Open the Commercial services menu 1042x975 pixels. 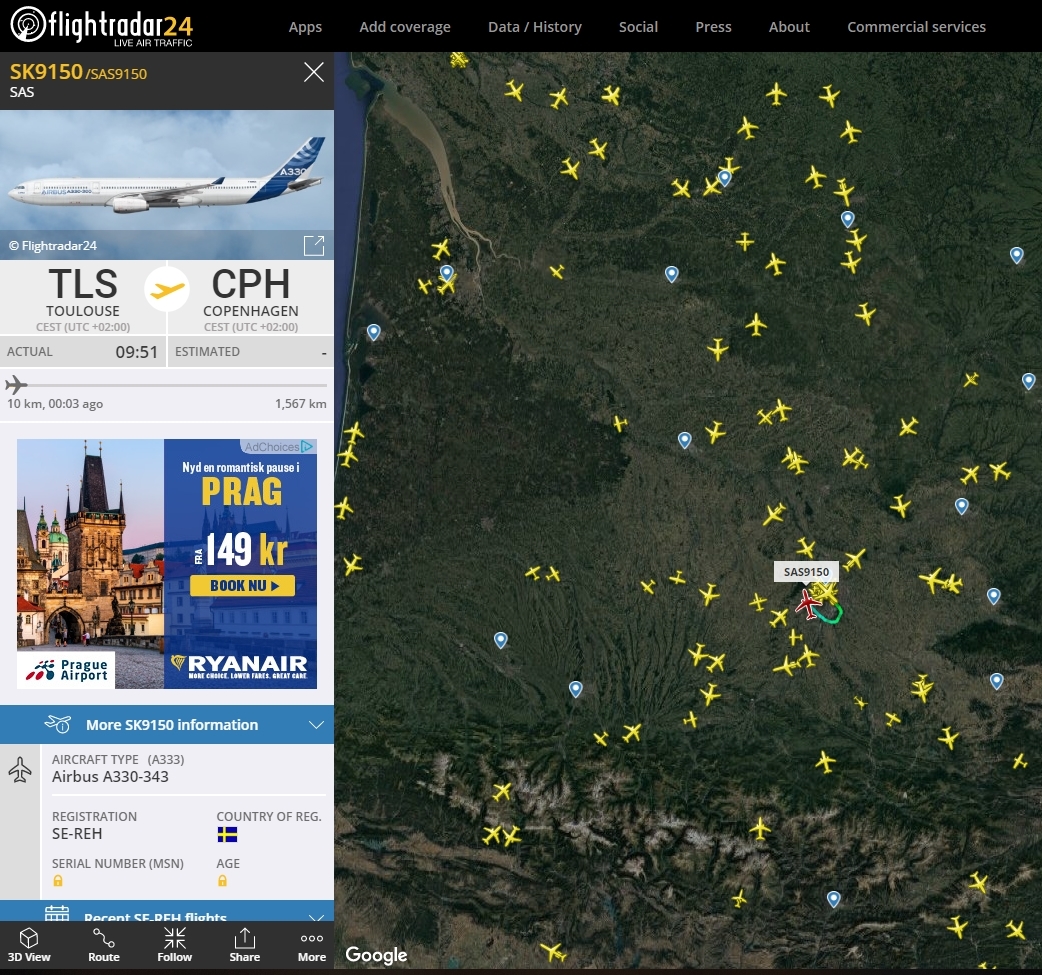click(x=916, y=27)
